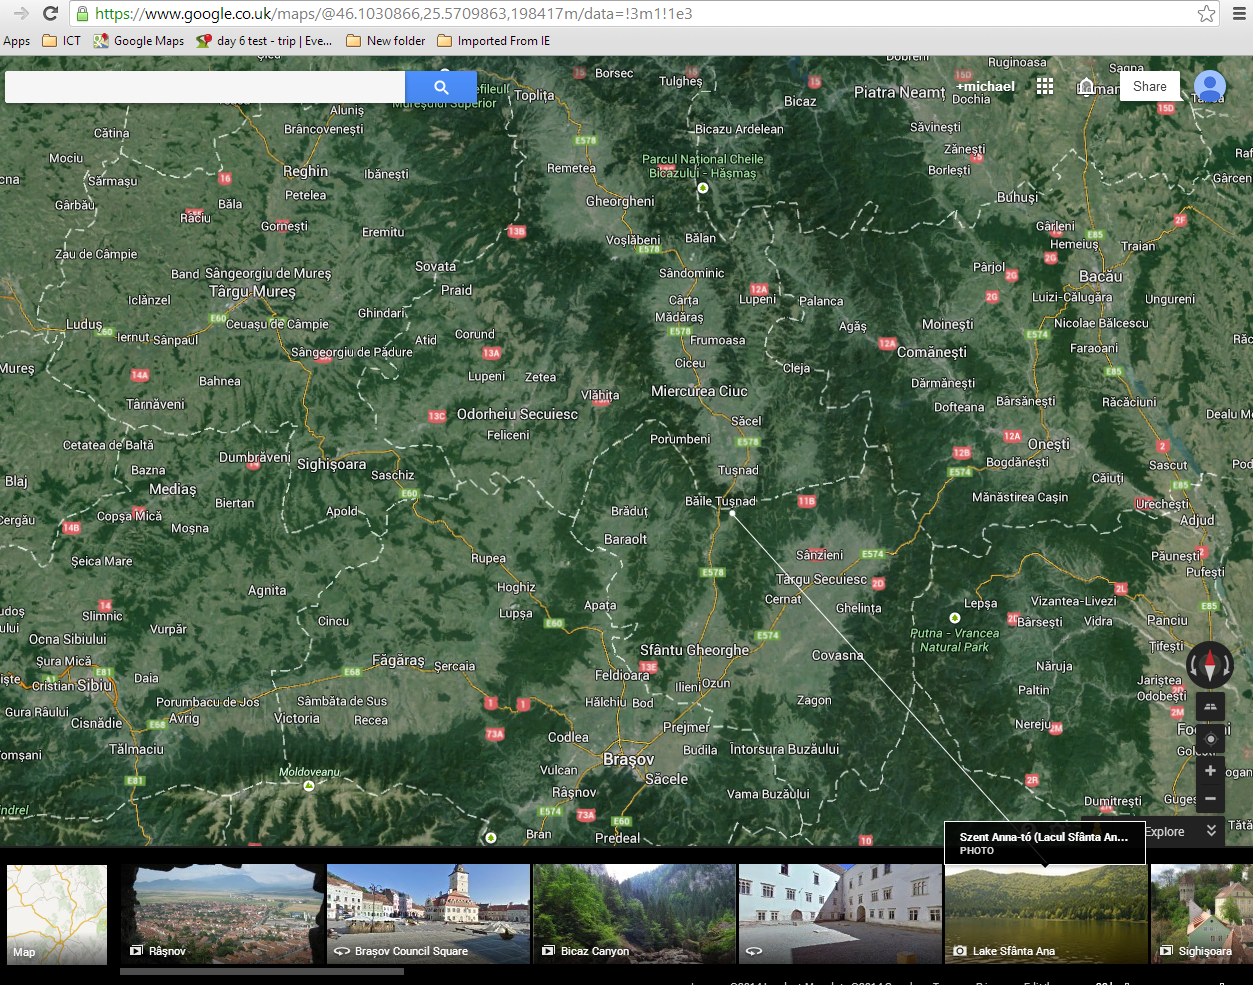1253x985 pixels.
Task: Click the green HTTPS padlock icon
Action: click(83, 14)
